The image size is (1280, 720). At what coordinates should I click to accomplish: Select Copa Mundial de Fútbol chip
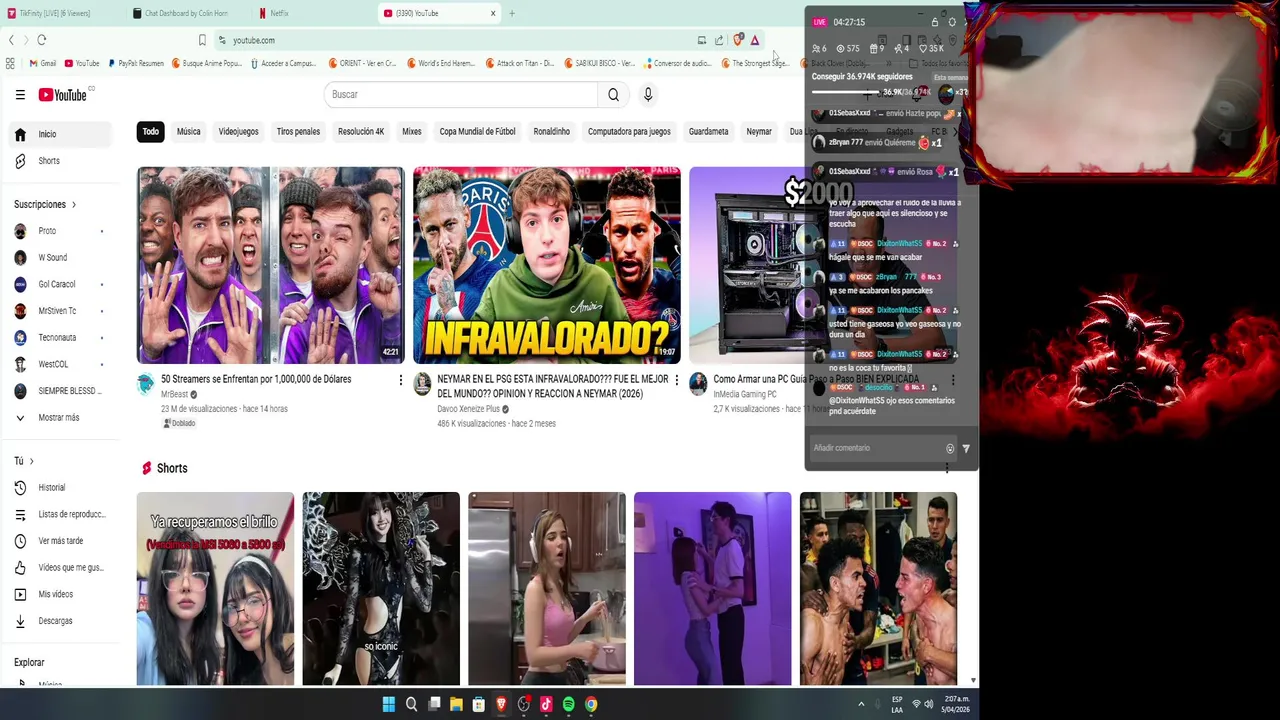point(478,132)
